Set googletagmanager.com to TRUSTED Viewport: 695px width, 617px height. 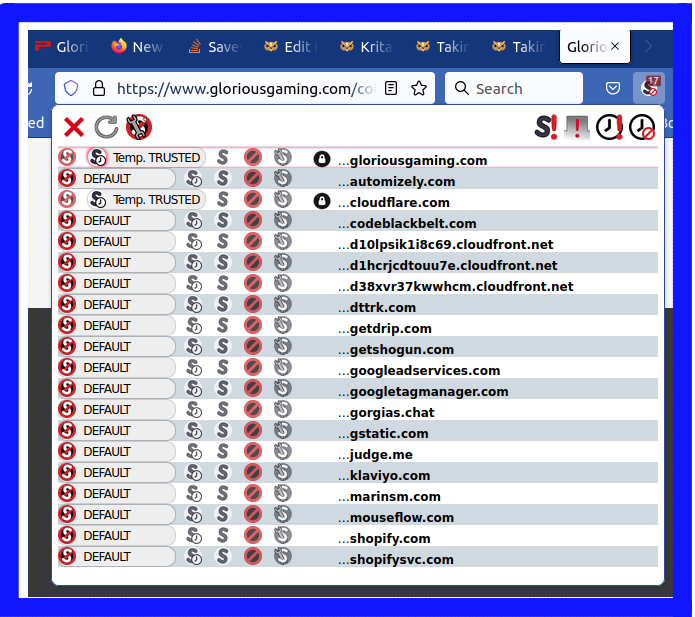click(223, 389)
